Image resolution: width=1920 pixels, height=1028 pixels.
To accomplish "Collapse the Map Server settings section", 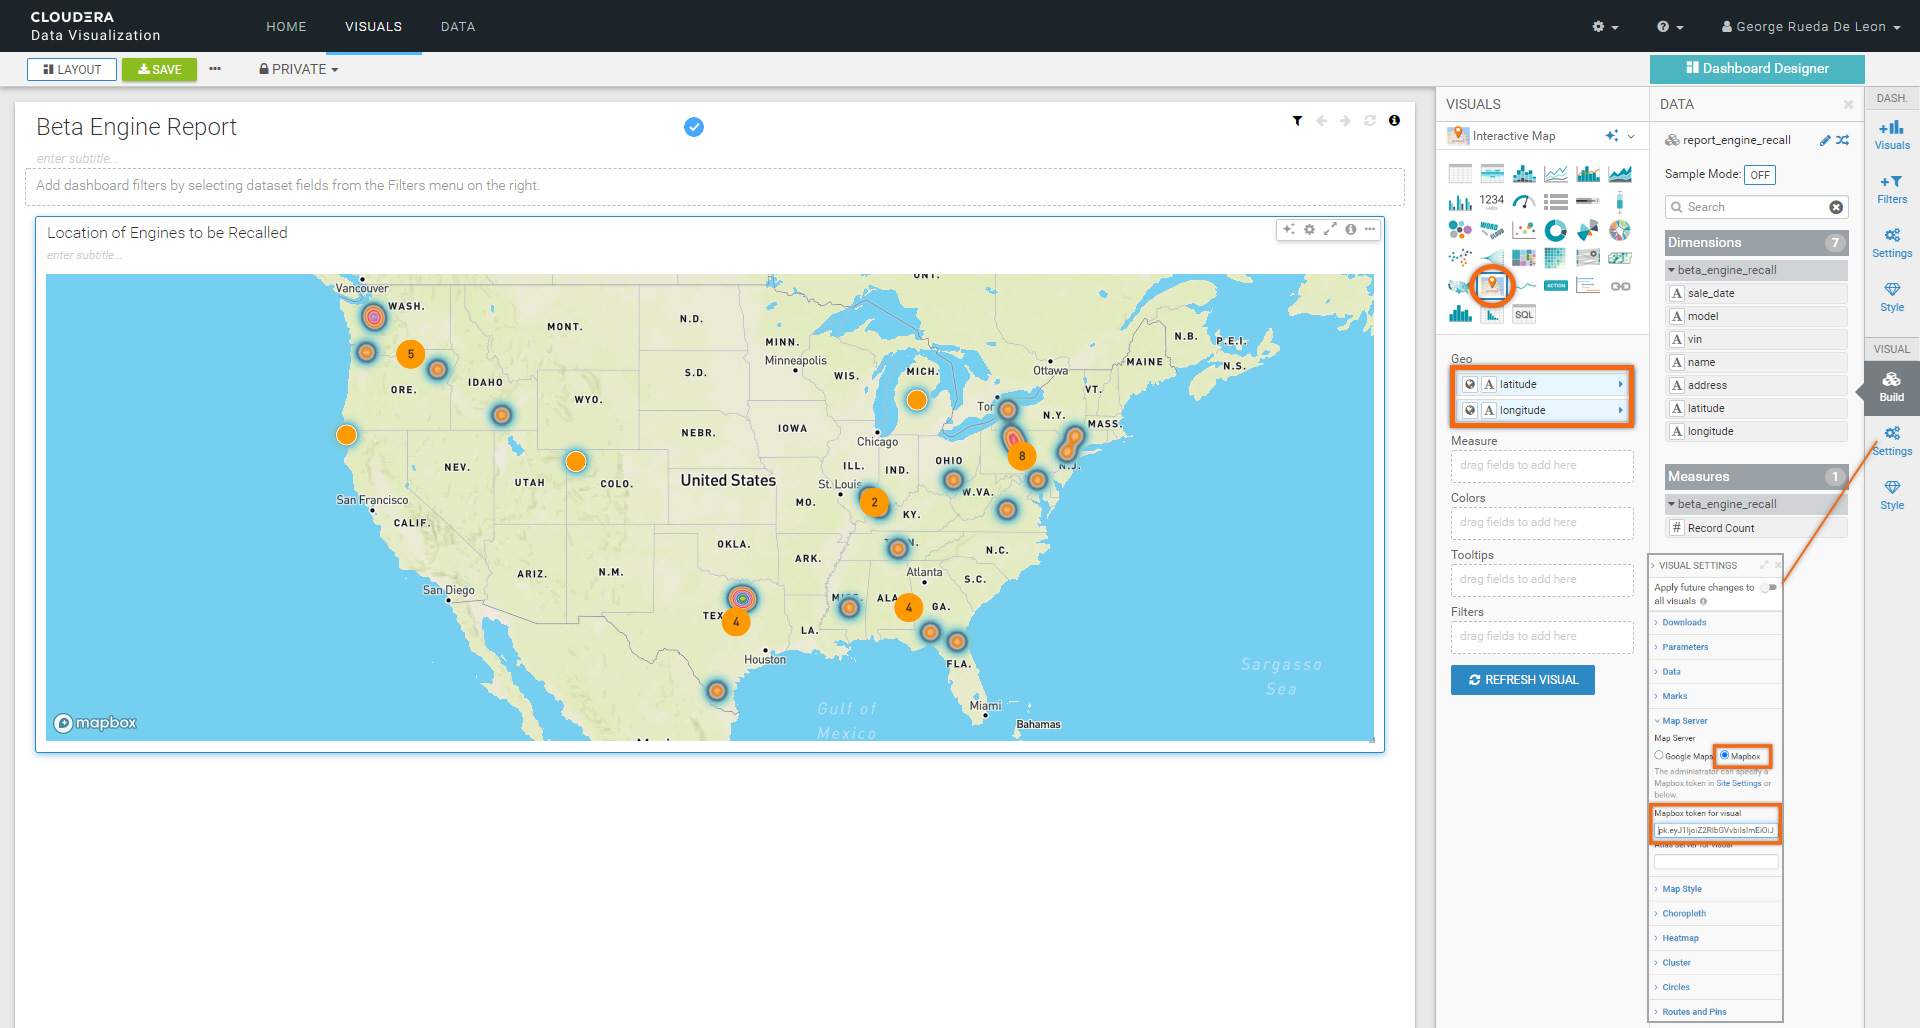I will click(1684, 721).
